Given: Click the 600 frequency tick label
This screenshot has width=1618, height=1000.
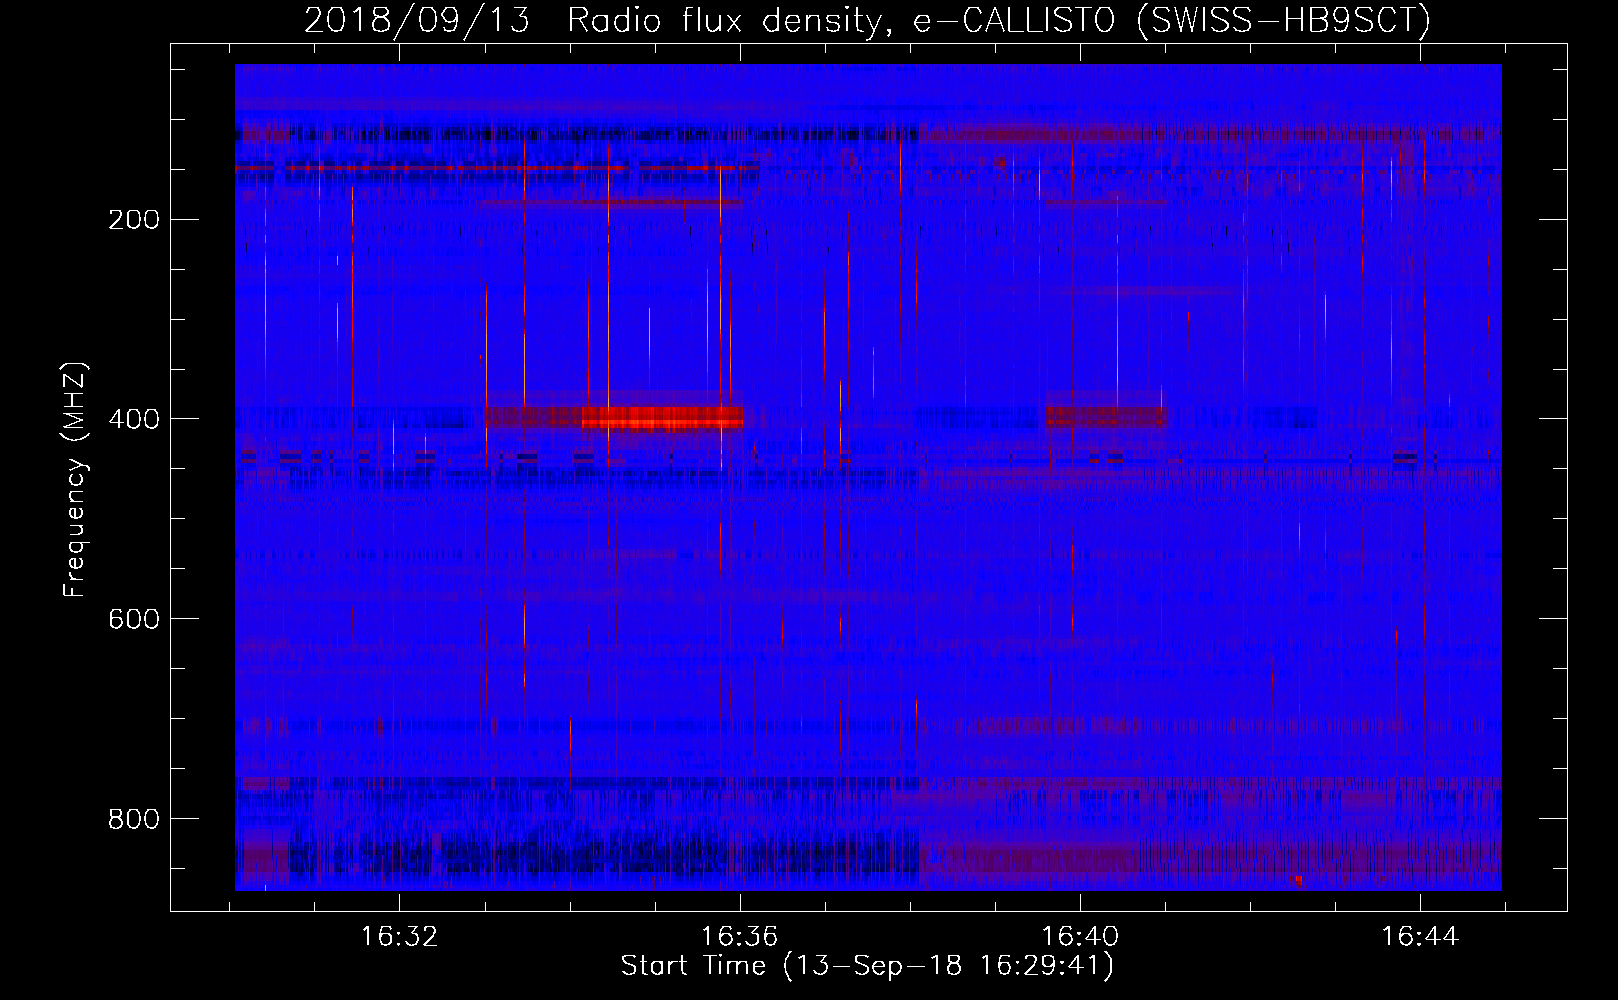Looking at the screenshot, I should (x=134, y=619).
